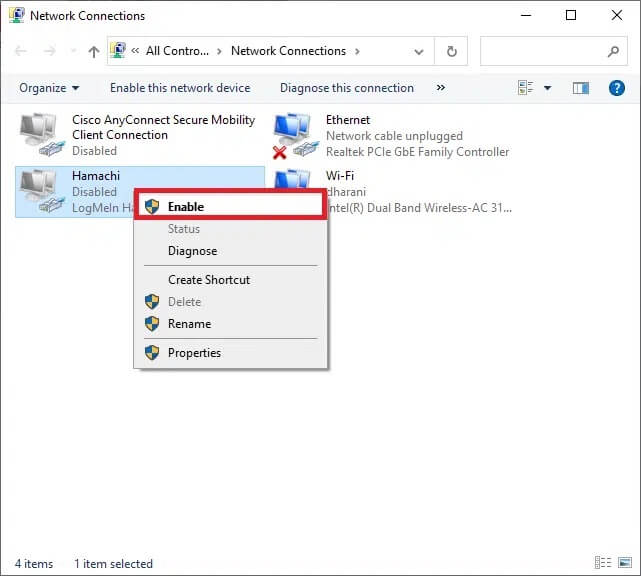Expand the chevron before All Contro...
Screen dimensions: 641x576
click(x=135, y=51)
